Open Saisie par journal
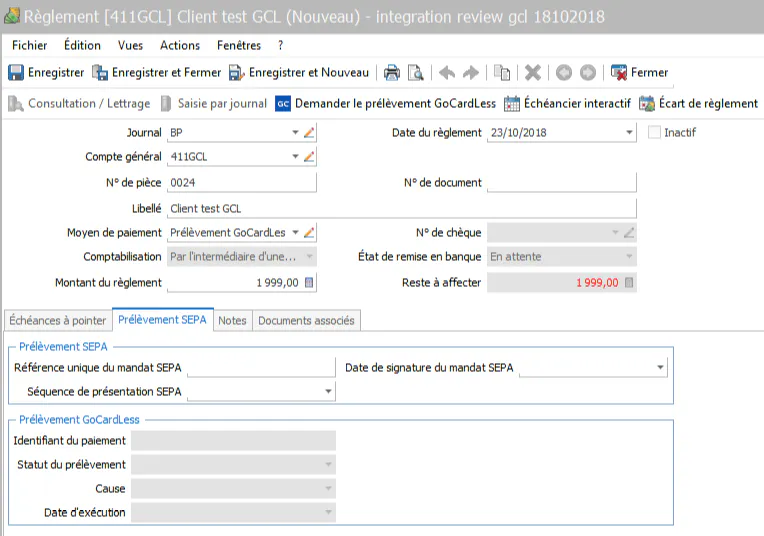764x536 pixels. click(214, 103)
